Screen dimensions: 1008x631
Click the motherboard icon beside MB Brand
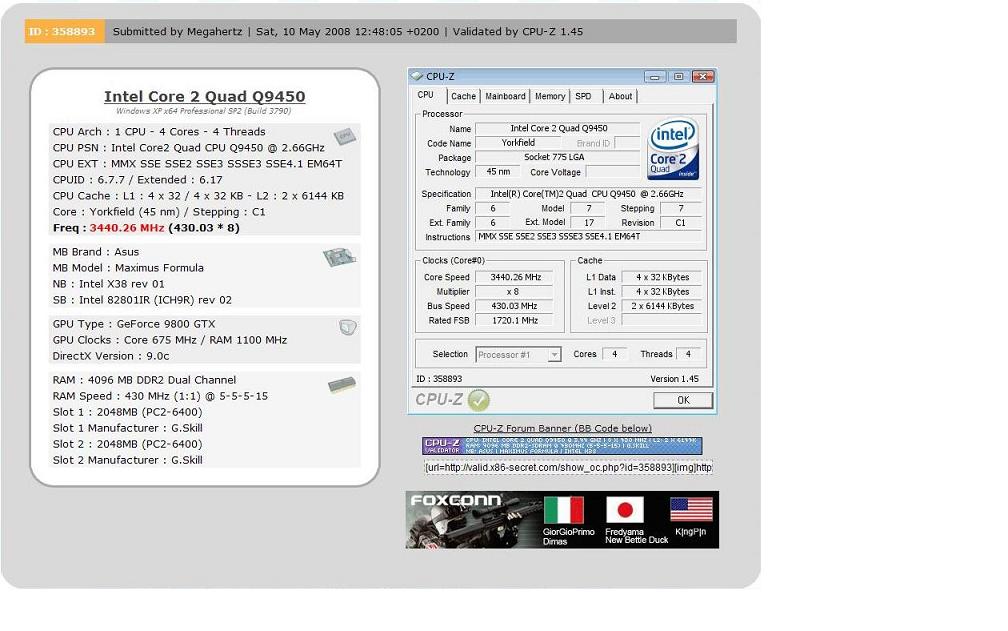click(x=339, y=257)
